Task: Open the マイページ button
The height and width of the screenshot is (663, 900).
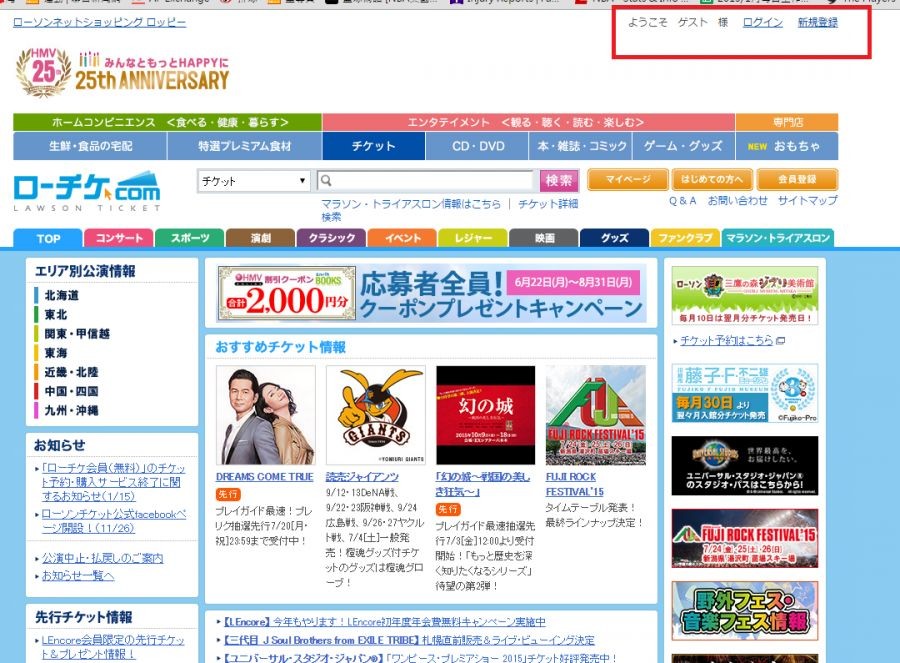Action: (628, 179)
